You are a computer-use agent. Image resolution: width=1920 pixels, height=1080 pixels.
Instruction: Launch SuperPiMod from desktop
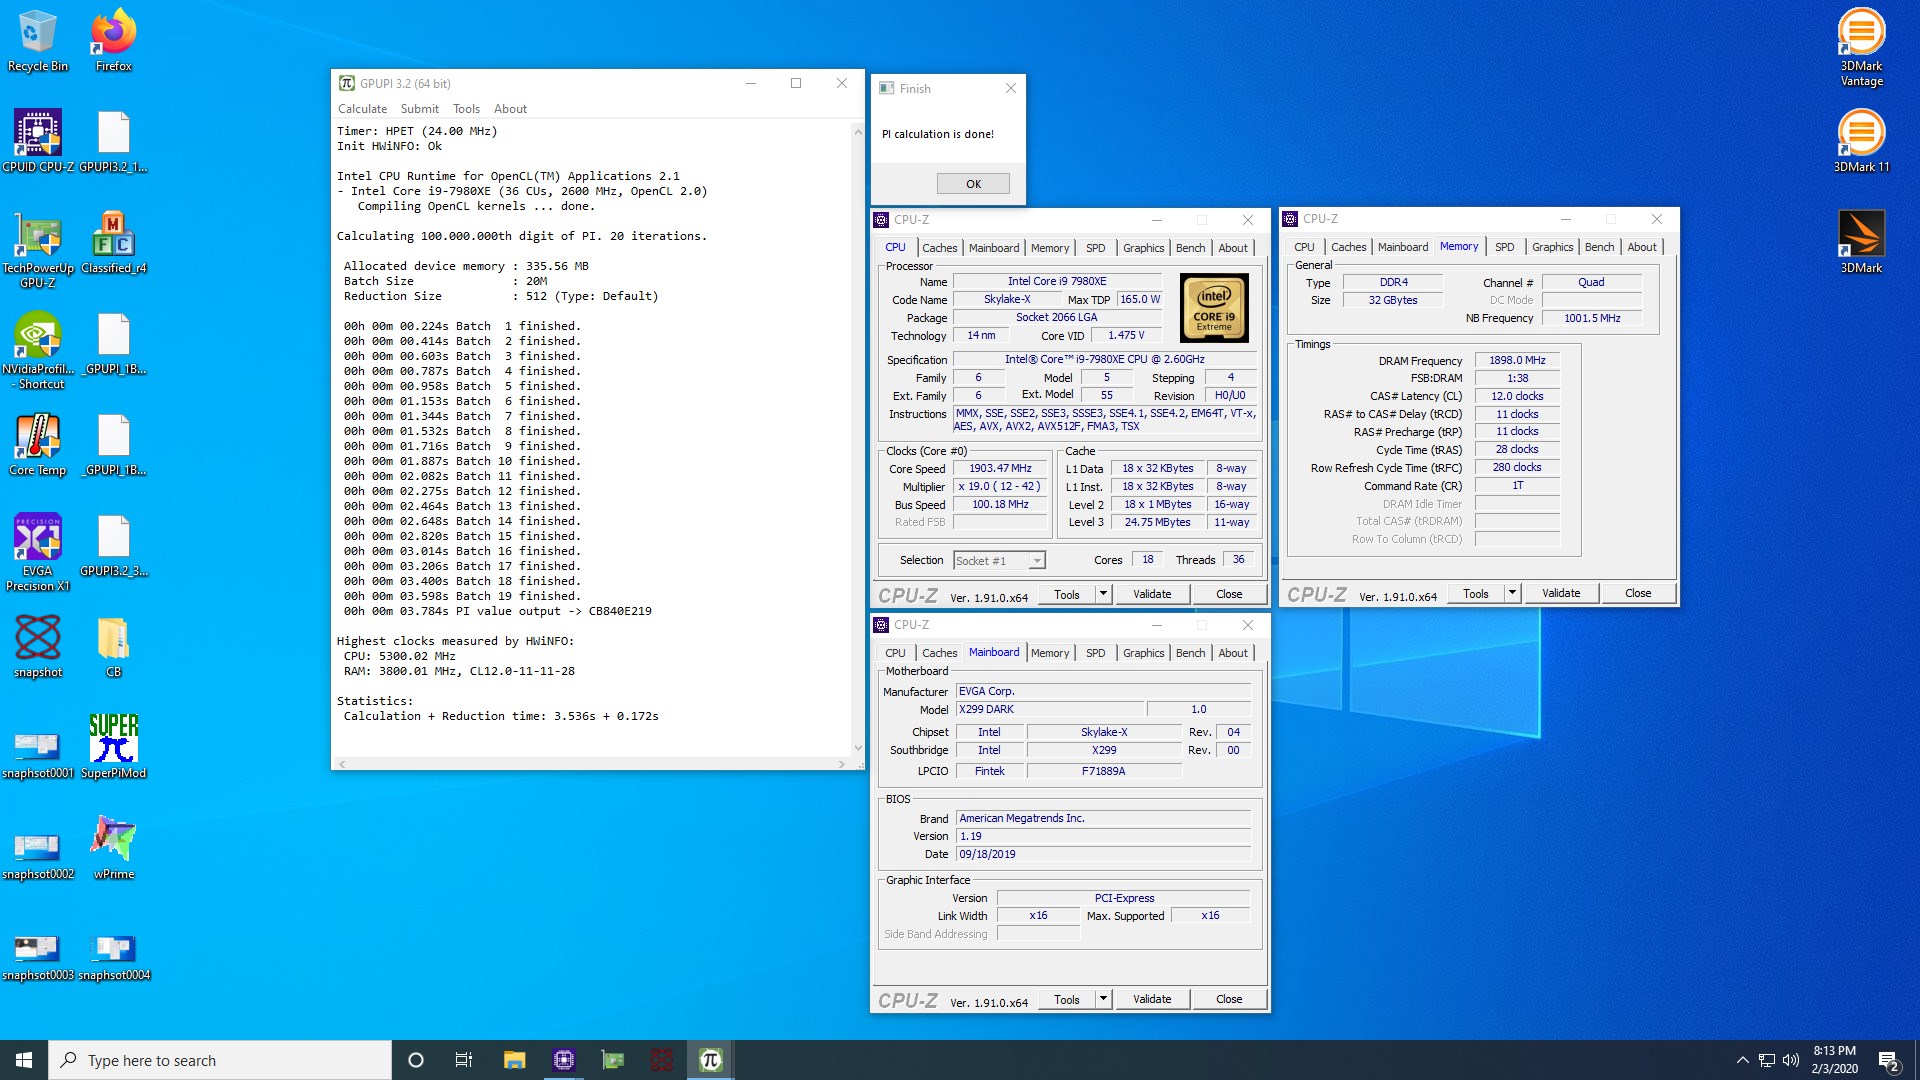113,747
